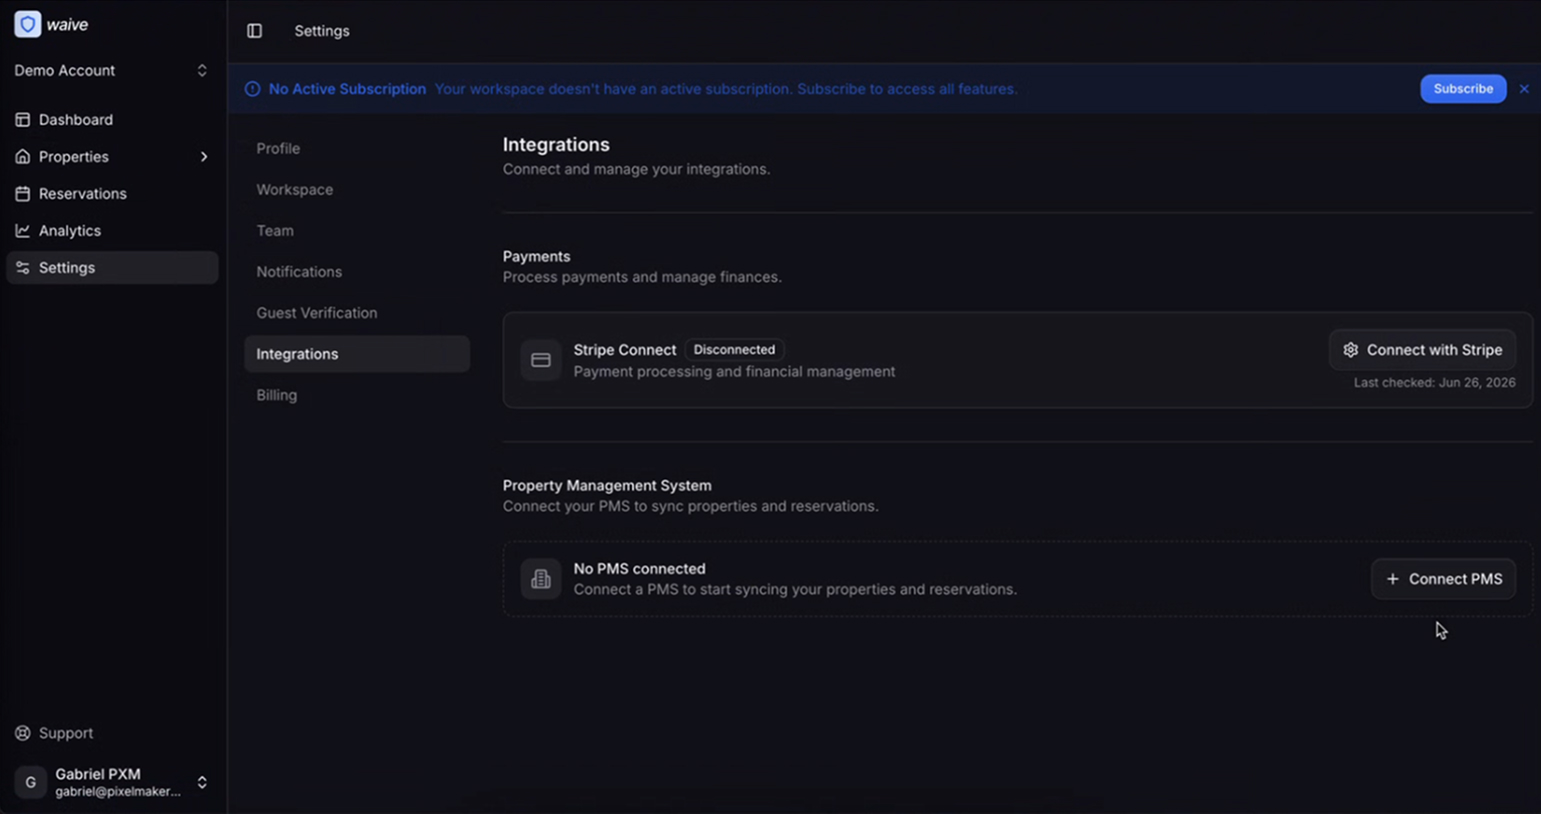Switch to the Billing settings tab
Image resolution: width=1541 pixels, height=814 pixels.
[357, 395]
